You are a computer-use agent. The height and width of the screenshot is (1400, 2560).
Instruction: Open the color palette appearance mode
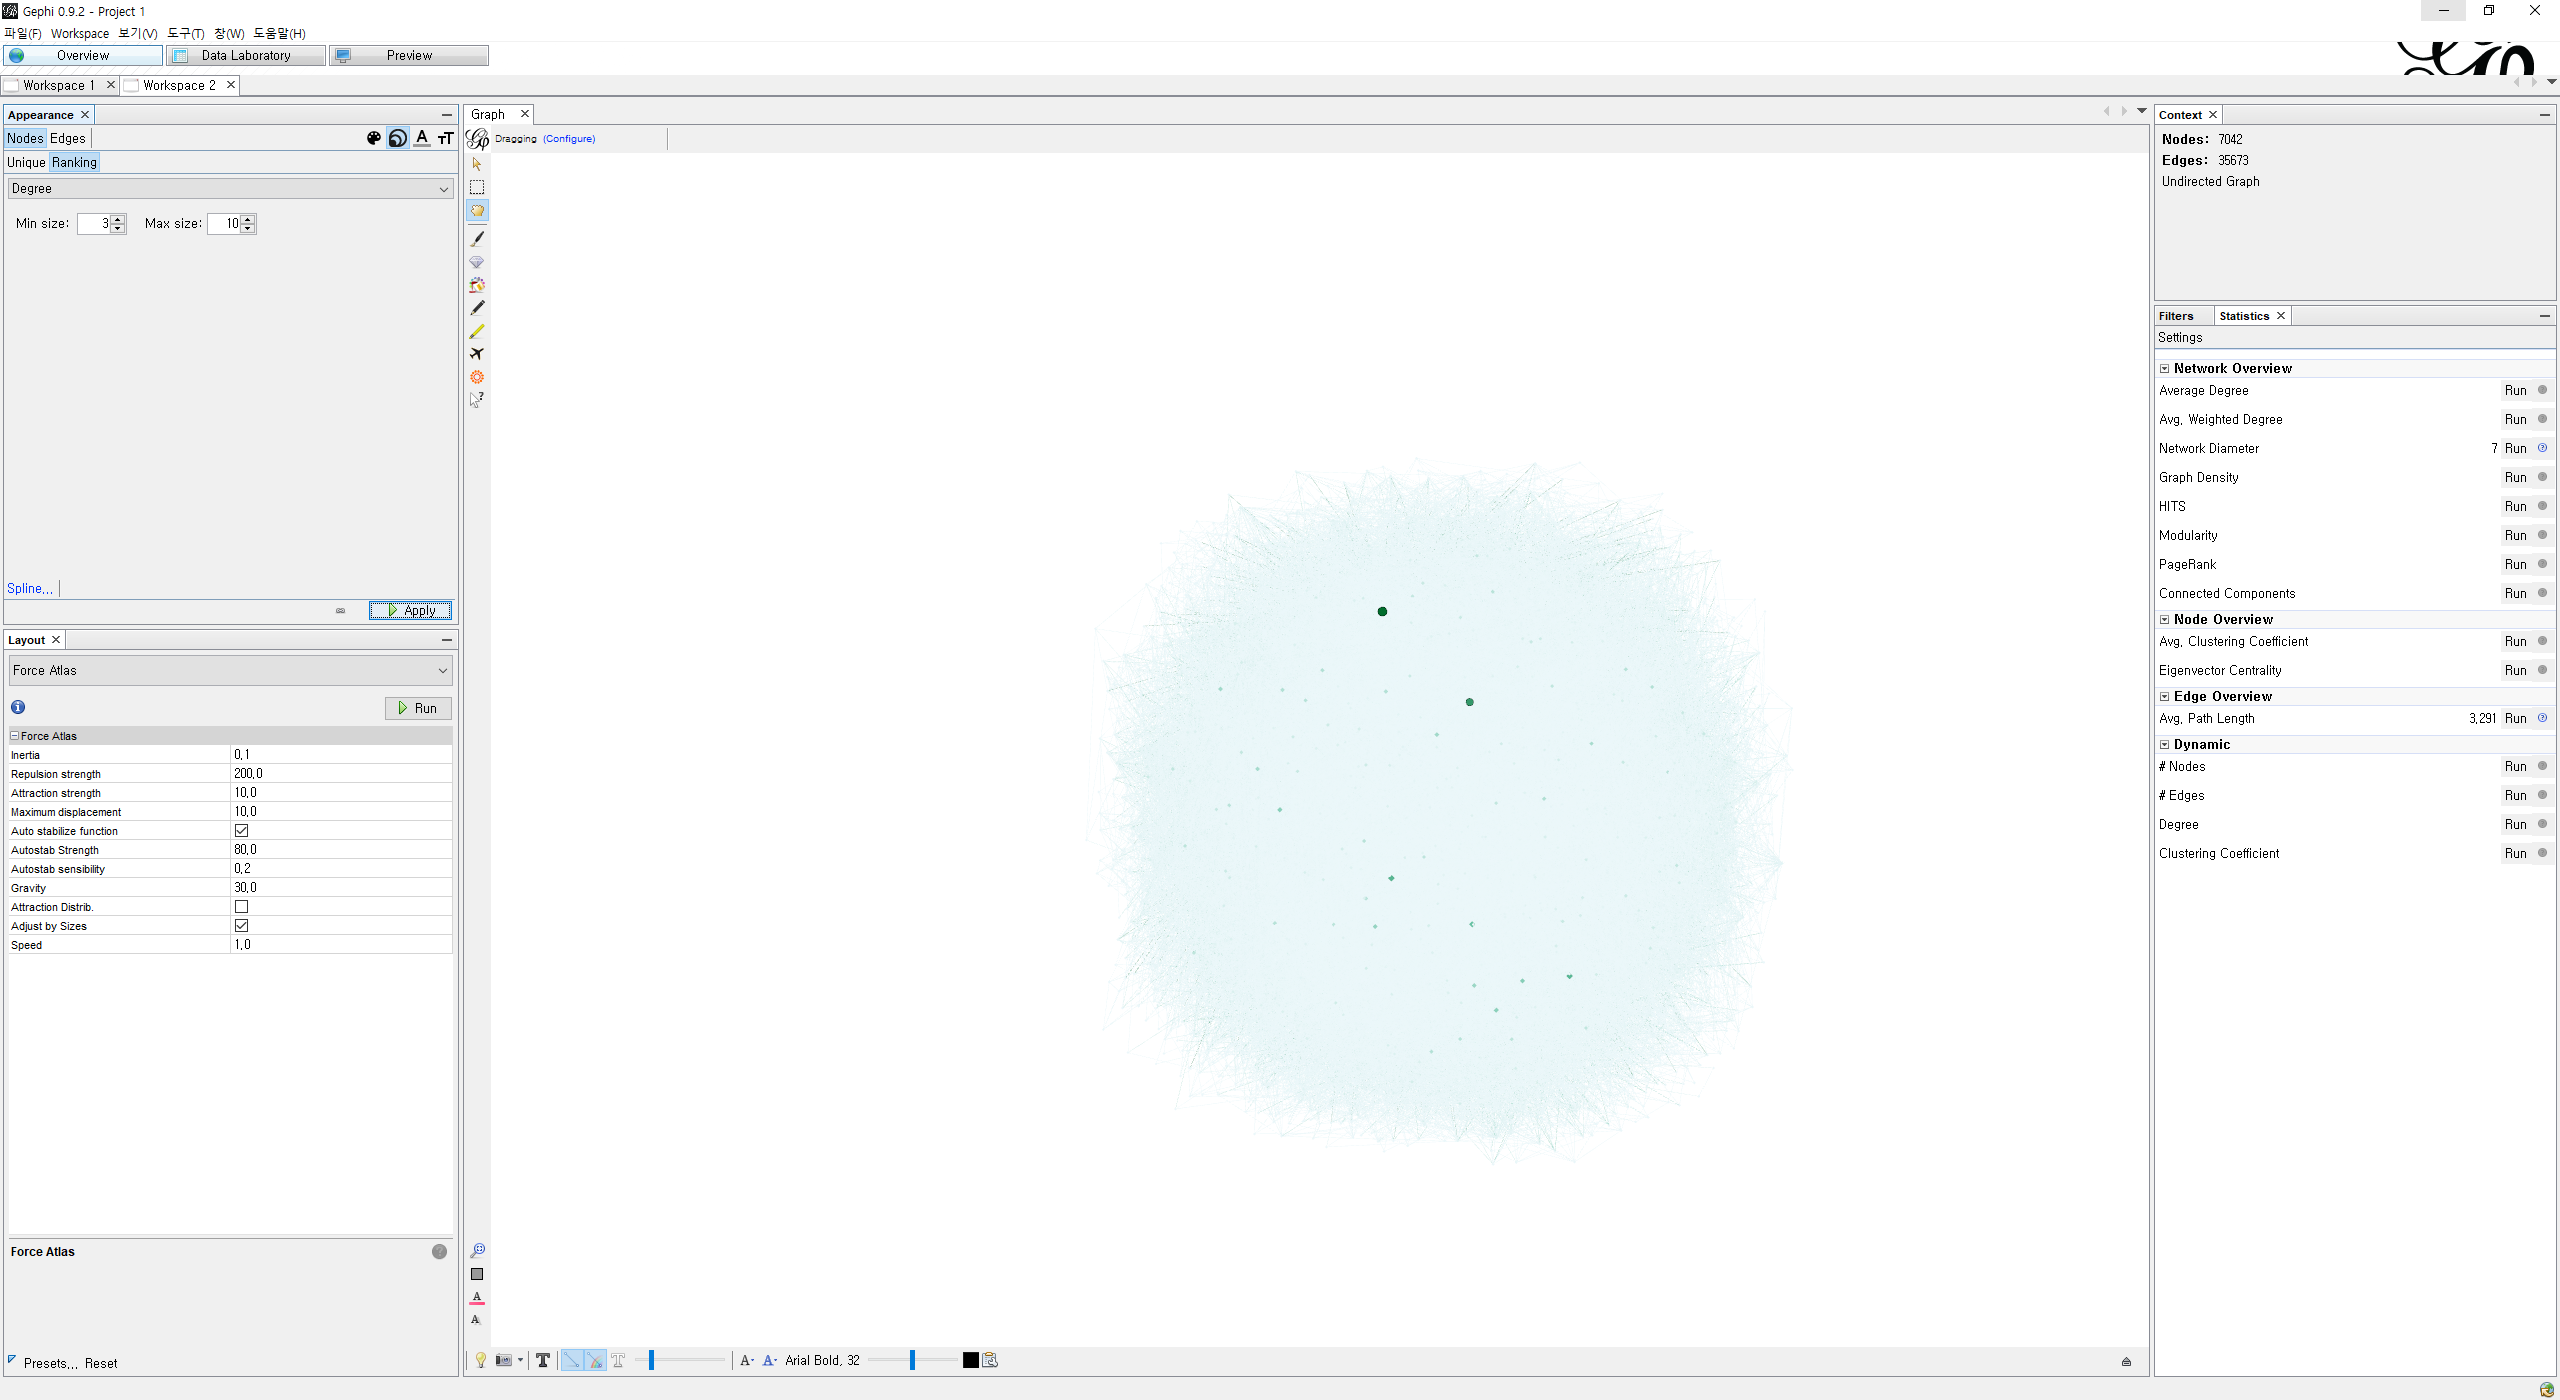pos(374,138)
